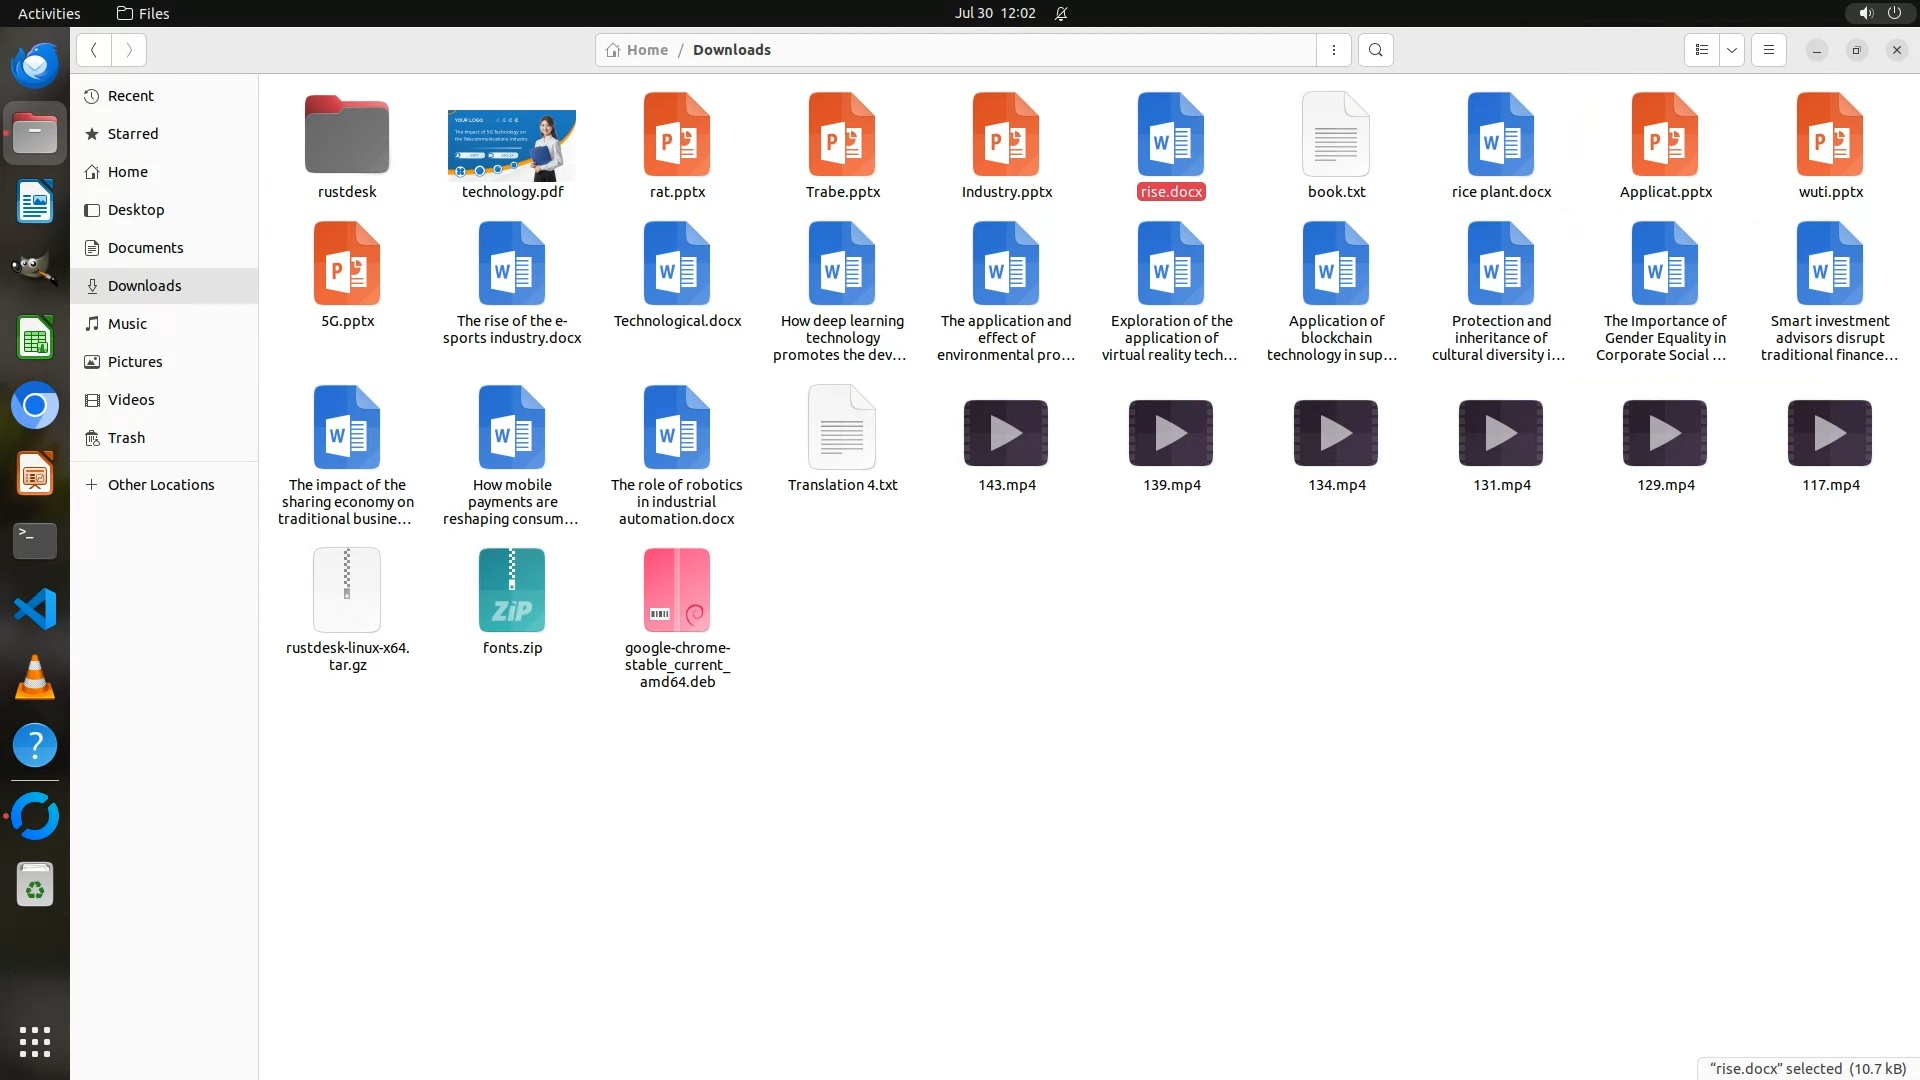Open the hamburger main menu

[x=1769, y=50]
